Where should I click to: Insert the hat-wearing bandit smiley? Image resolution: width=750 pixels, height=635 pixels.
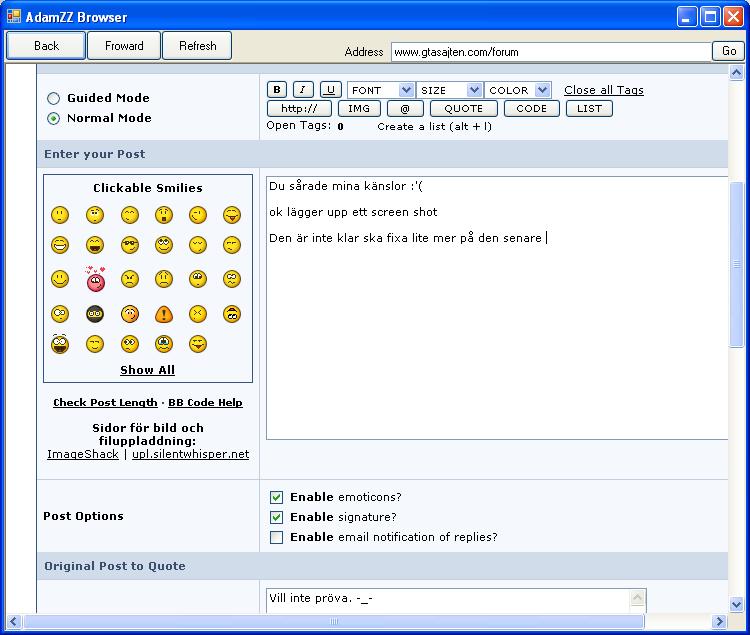pyautogui.click(x=232, y=314)
